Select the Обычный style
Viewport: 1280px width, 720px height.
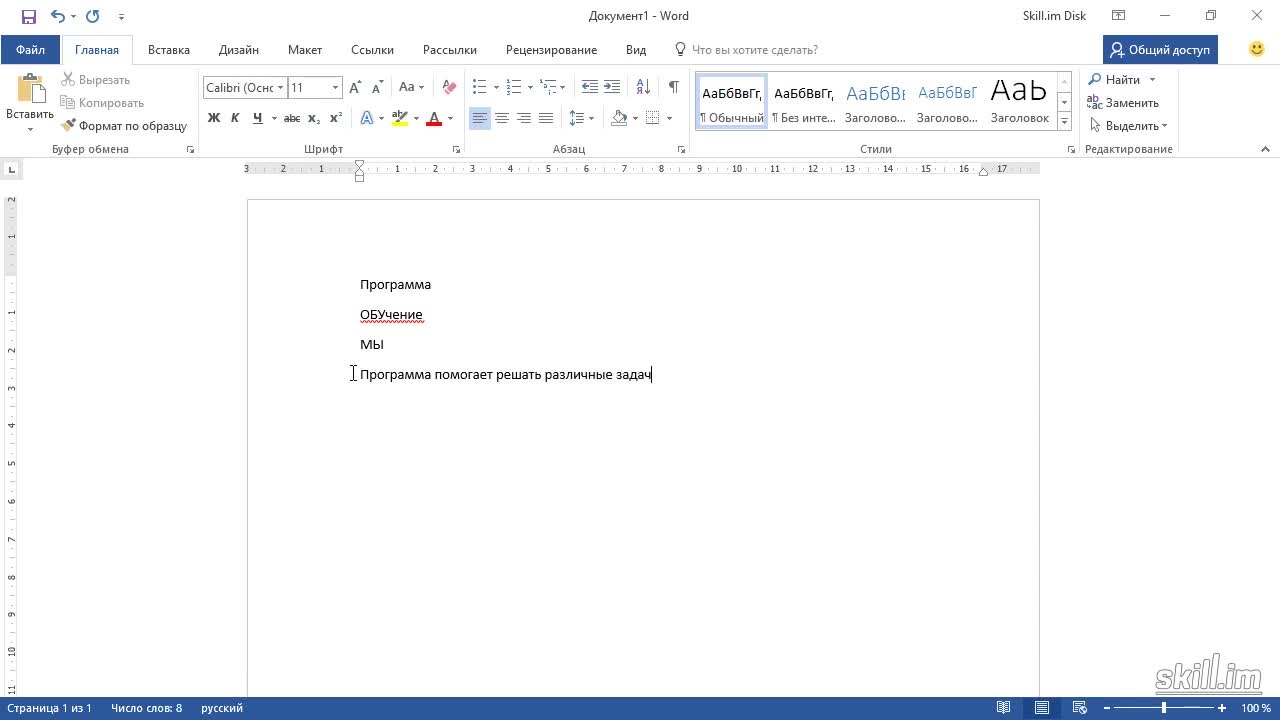tap(732, 102)
